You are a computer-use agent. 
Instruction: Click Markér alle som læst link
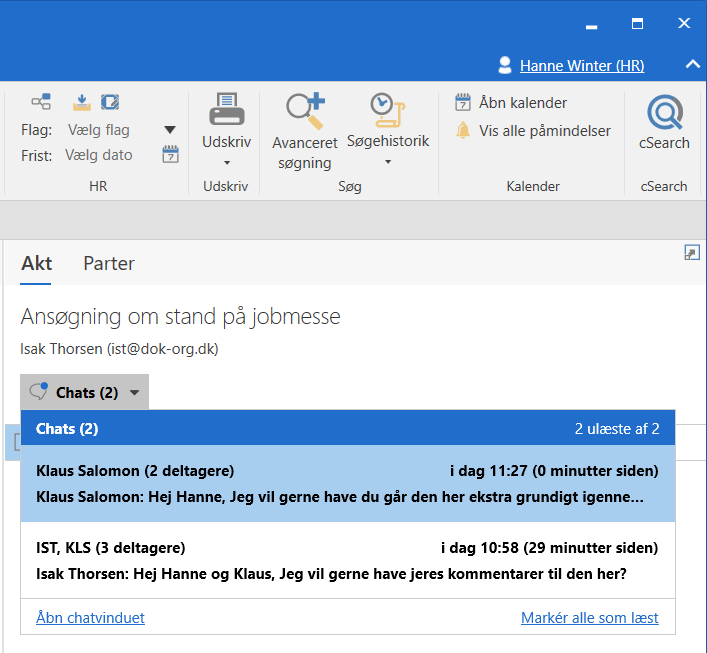(589, 618)
